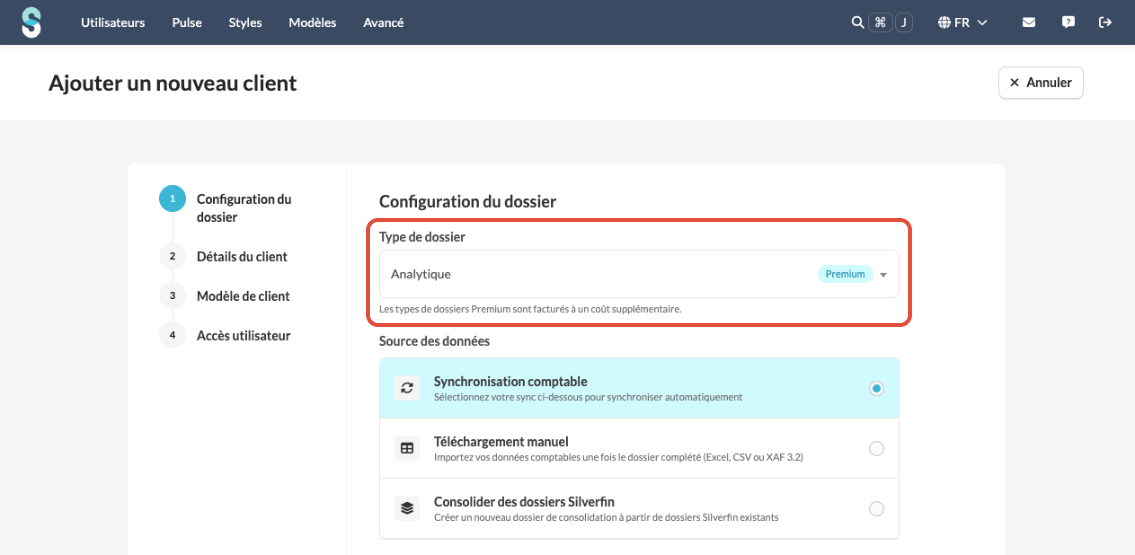The height and width of the screenshot is (555, 1135).
Task: Click the table icon for manual upload
Action: point(407,448)
